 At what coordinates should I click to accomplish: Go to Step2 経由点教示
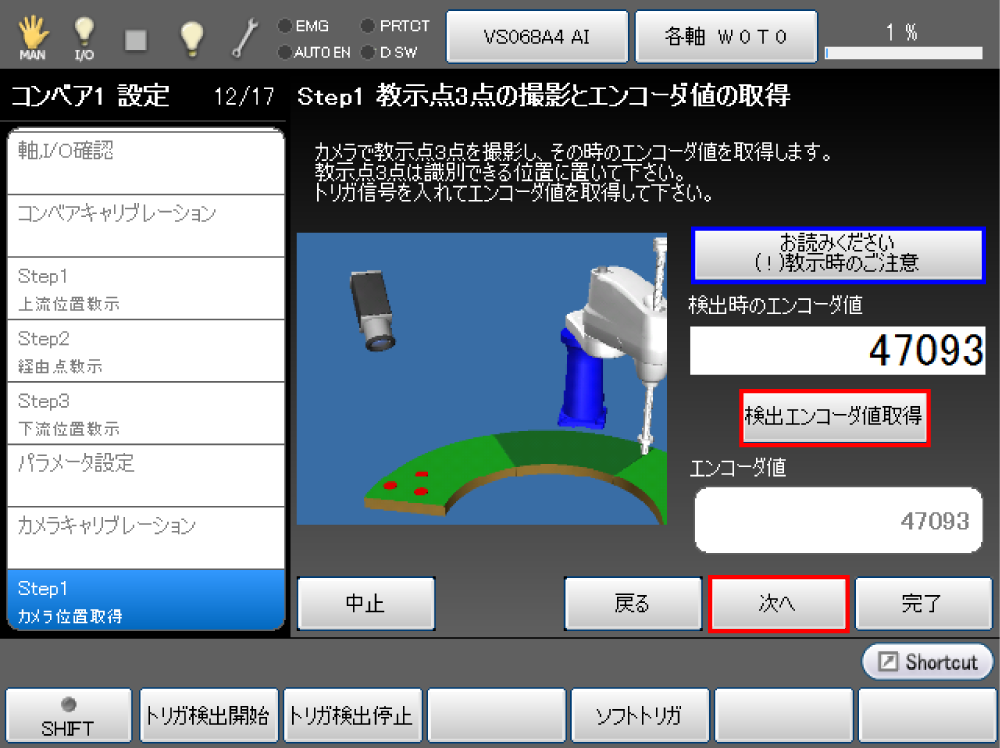click(x=146, y=351)
